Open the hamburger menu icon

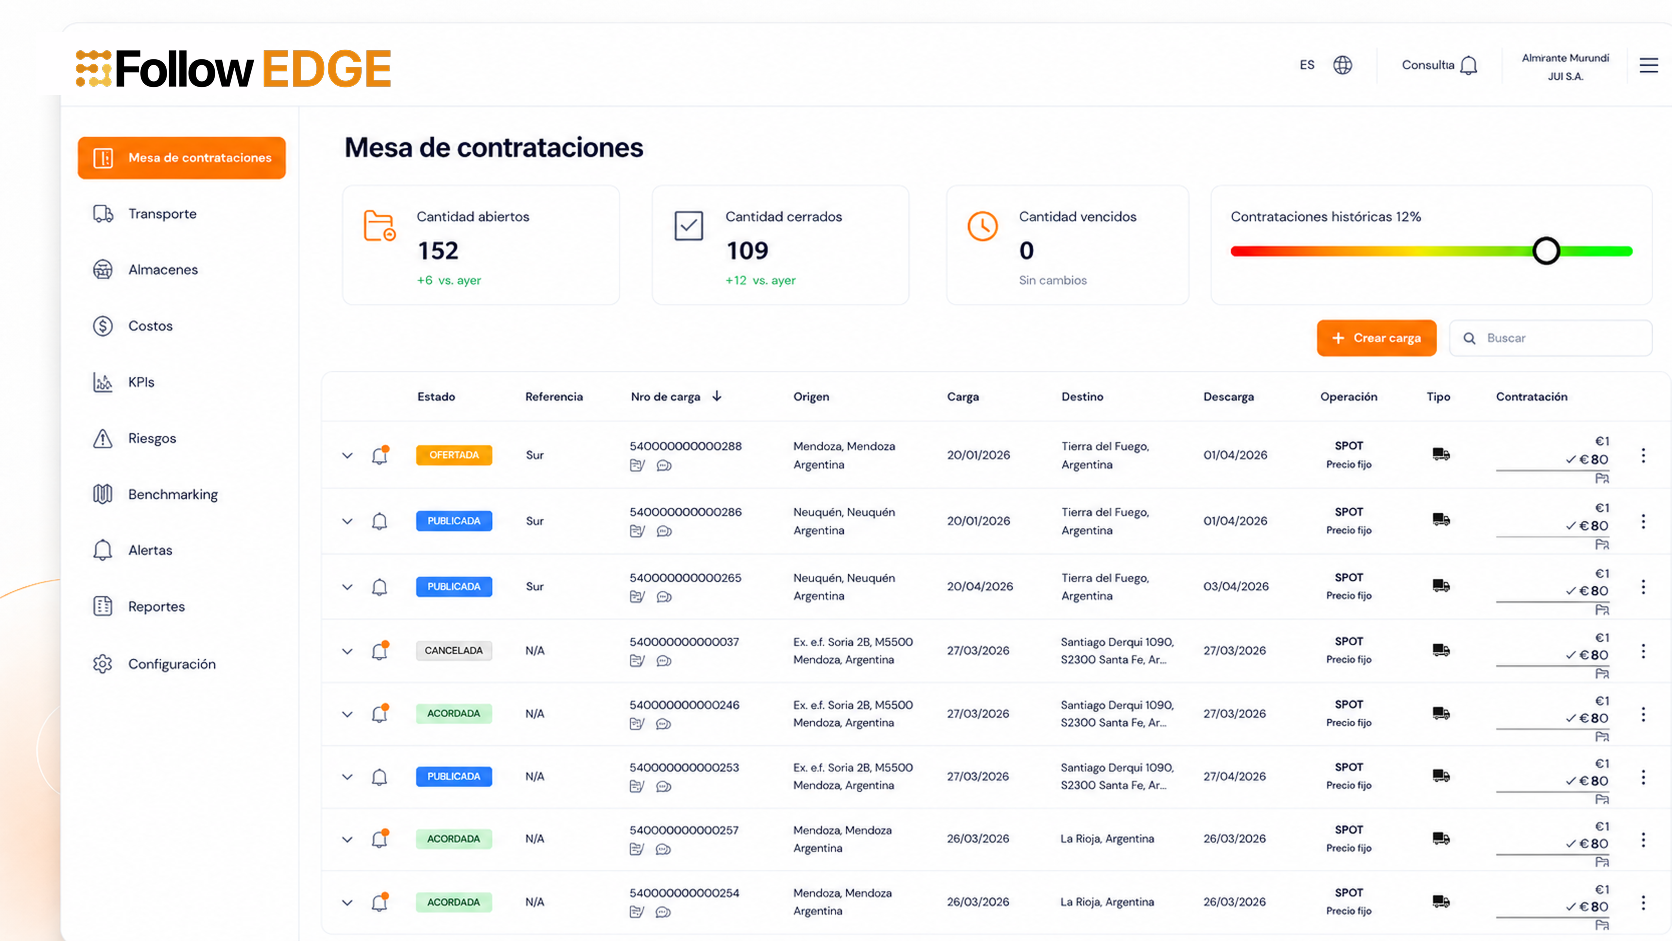[x=1649, y=65]
